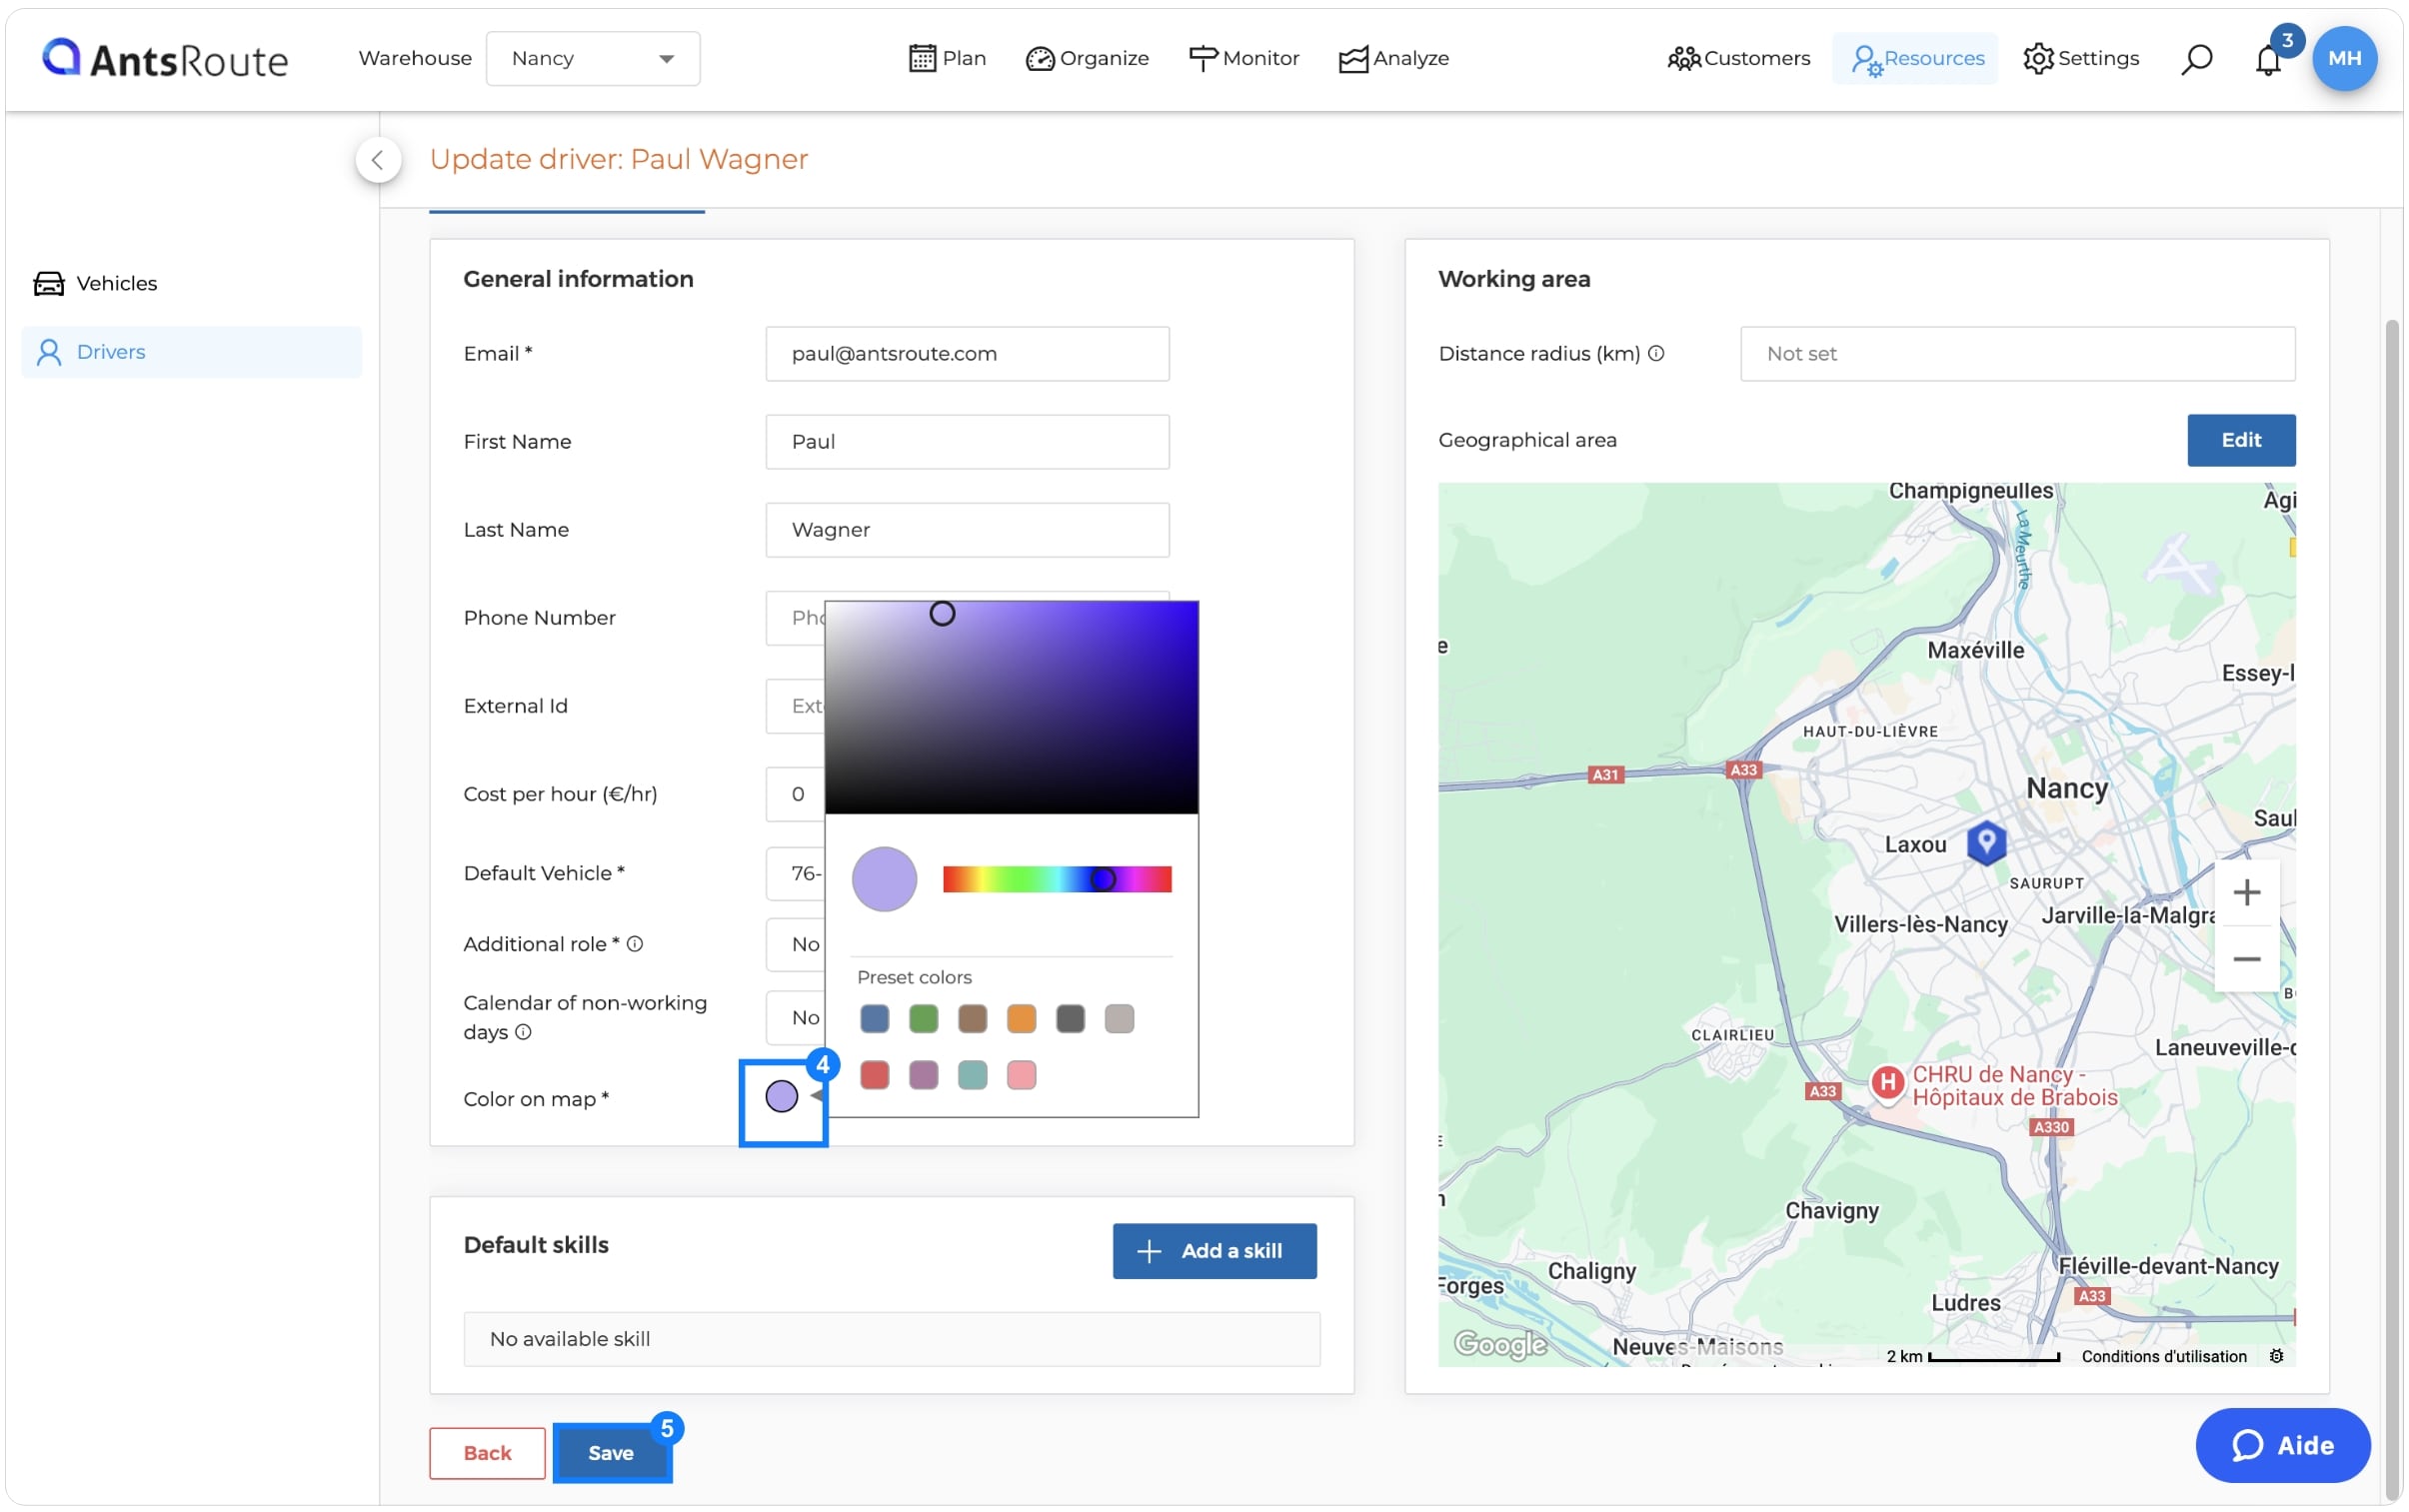Select the green preset color
This screenshot has height=1512, width=2409.
coord(923,1018)
